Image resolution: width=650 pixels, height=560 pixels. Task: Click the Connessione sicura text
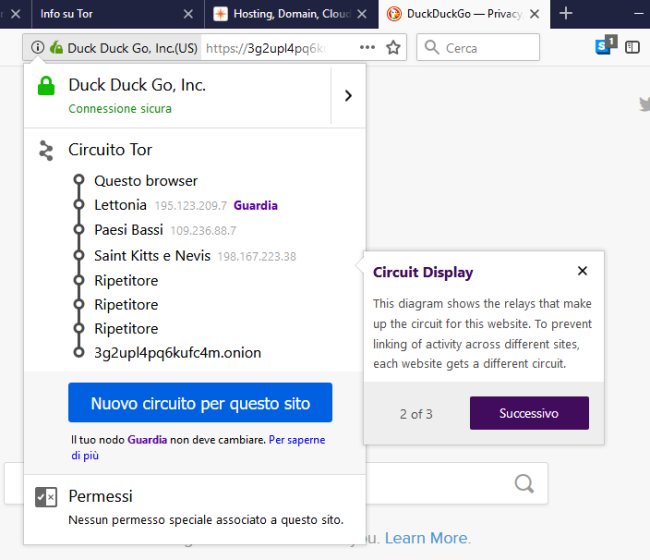[120, 109]
